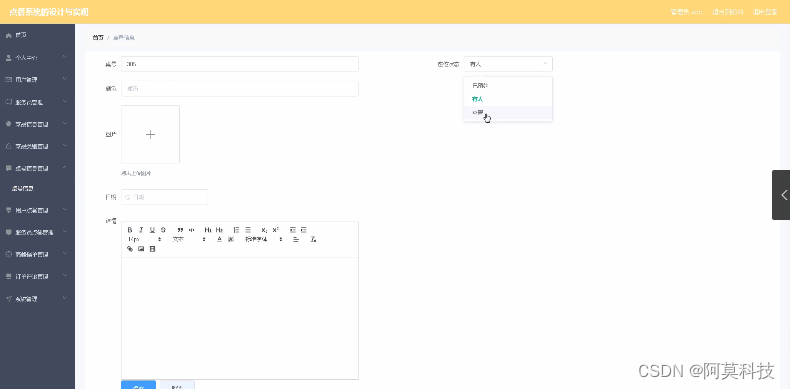The width and height of the screenshot is (790, 389).
Task: Apply underline formatting in the editor
Action: [152, 230]
